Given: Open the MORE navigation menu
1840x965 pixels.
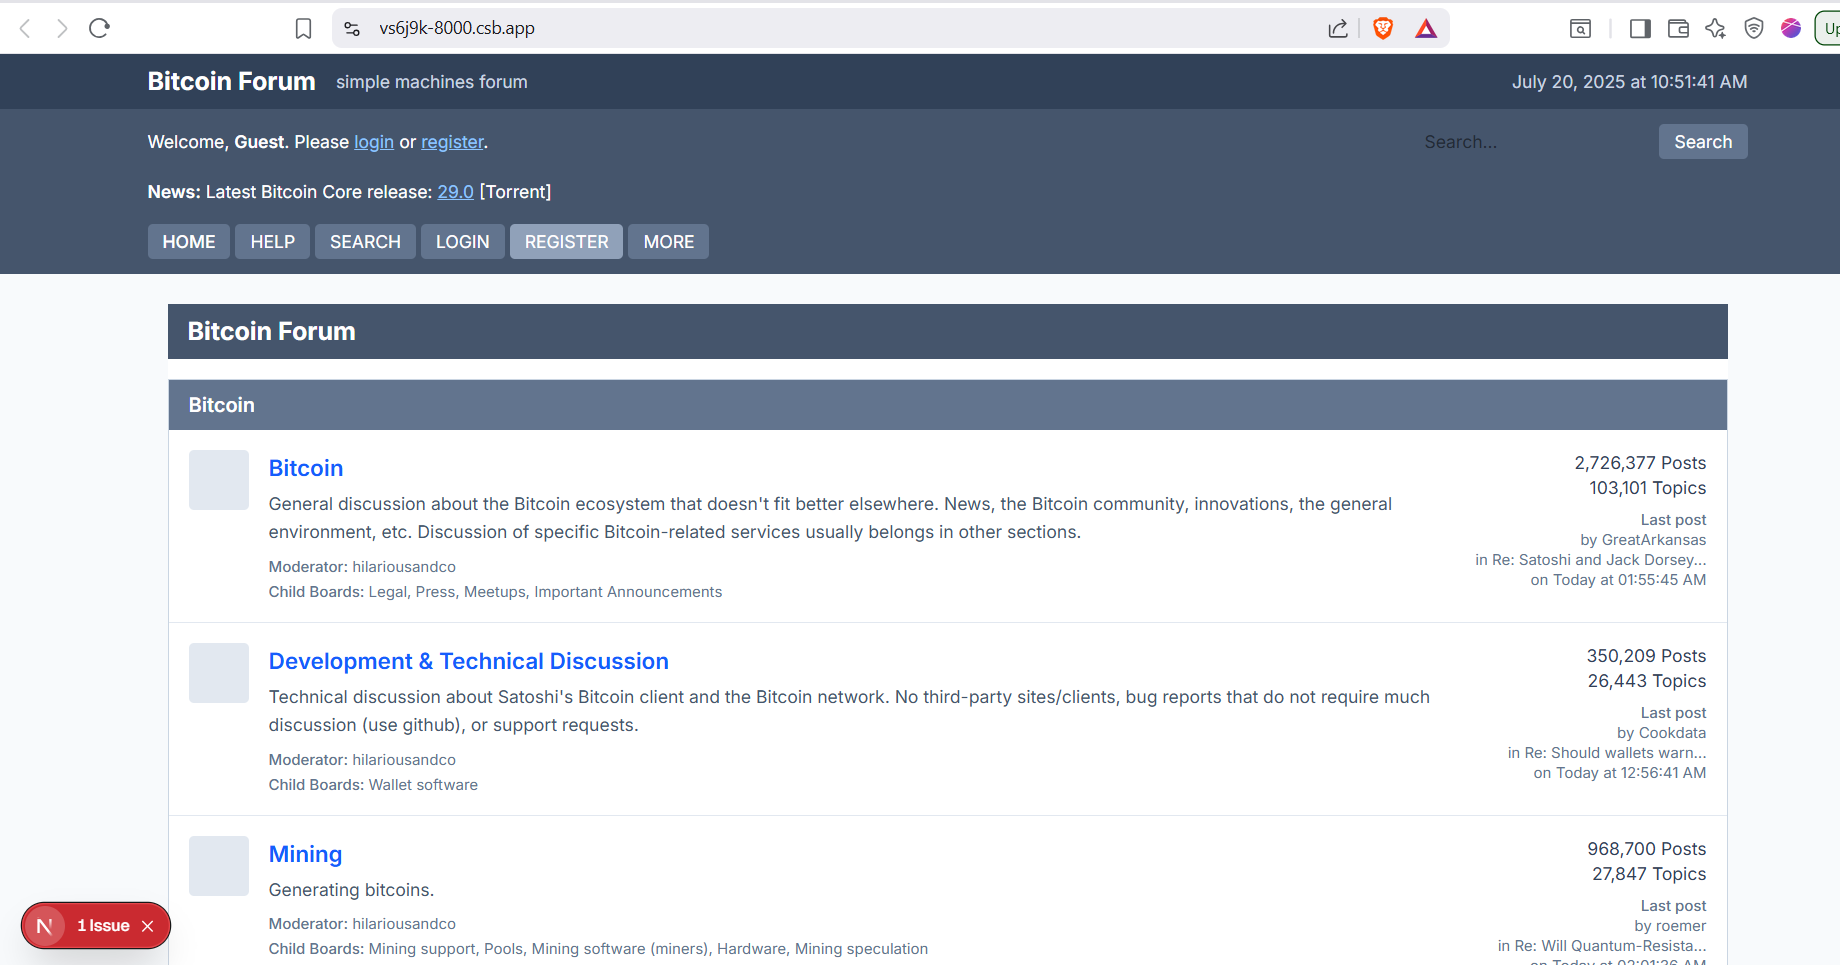Looking at the screenshot, I should coord(669,242).
